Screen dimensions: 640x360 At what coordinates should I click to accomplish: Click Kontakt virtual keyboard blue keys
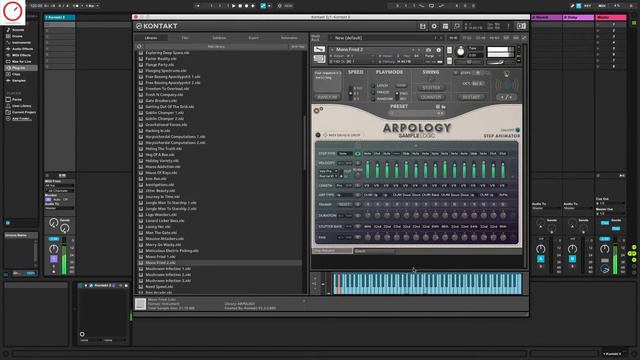click(x=427, y=283)
